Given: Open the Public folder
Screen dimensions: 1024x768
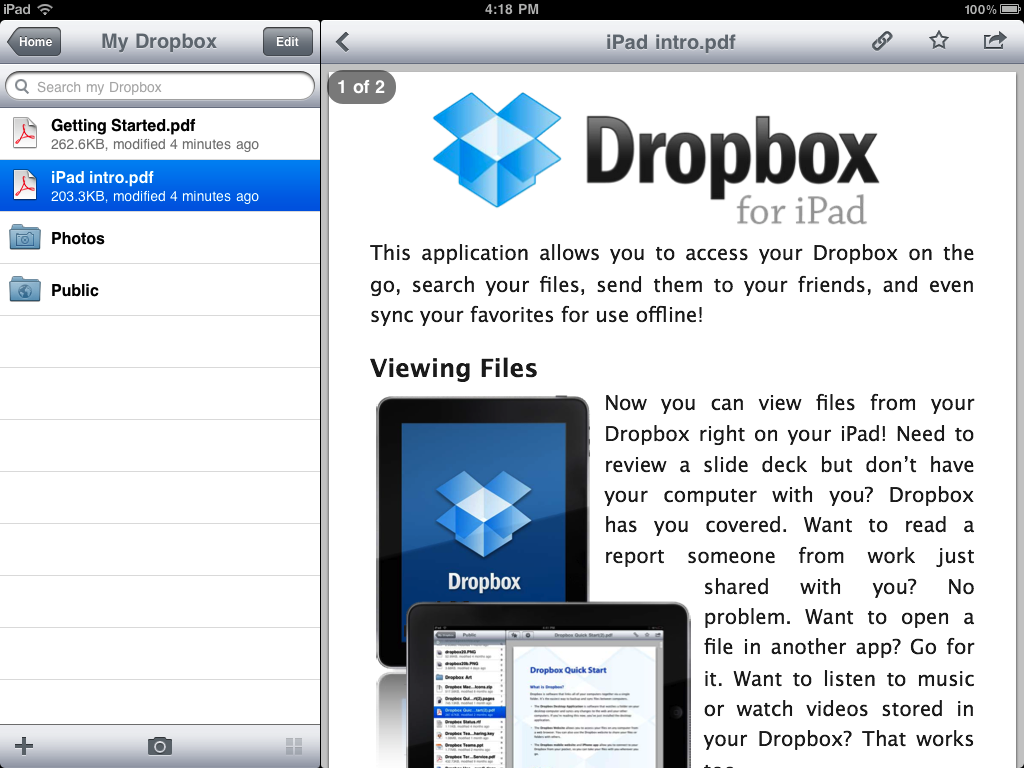Looking at the screenshot, I should pyautogui.click(x=75, y=290).
